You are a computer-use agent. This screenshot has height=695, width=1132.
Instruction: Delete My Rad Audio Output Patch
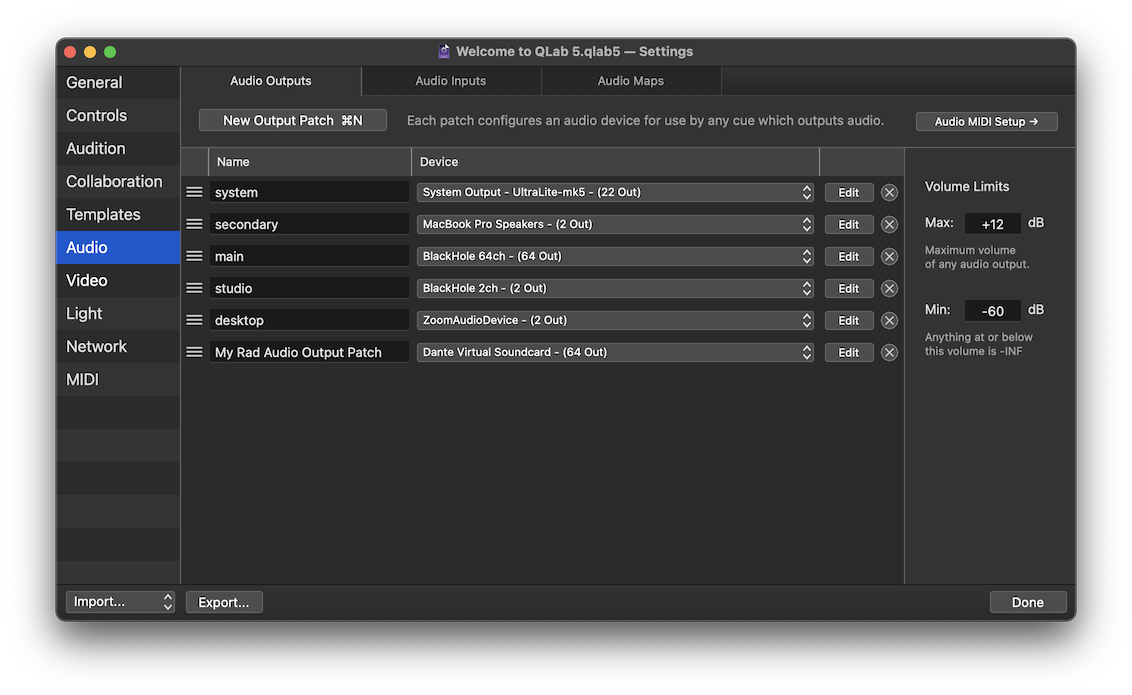coord(889,352)
